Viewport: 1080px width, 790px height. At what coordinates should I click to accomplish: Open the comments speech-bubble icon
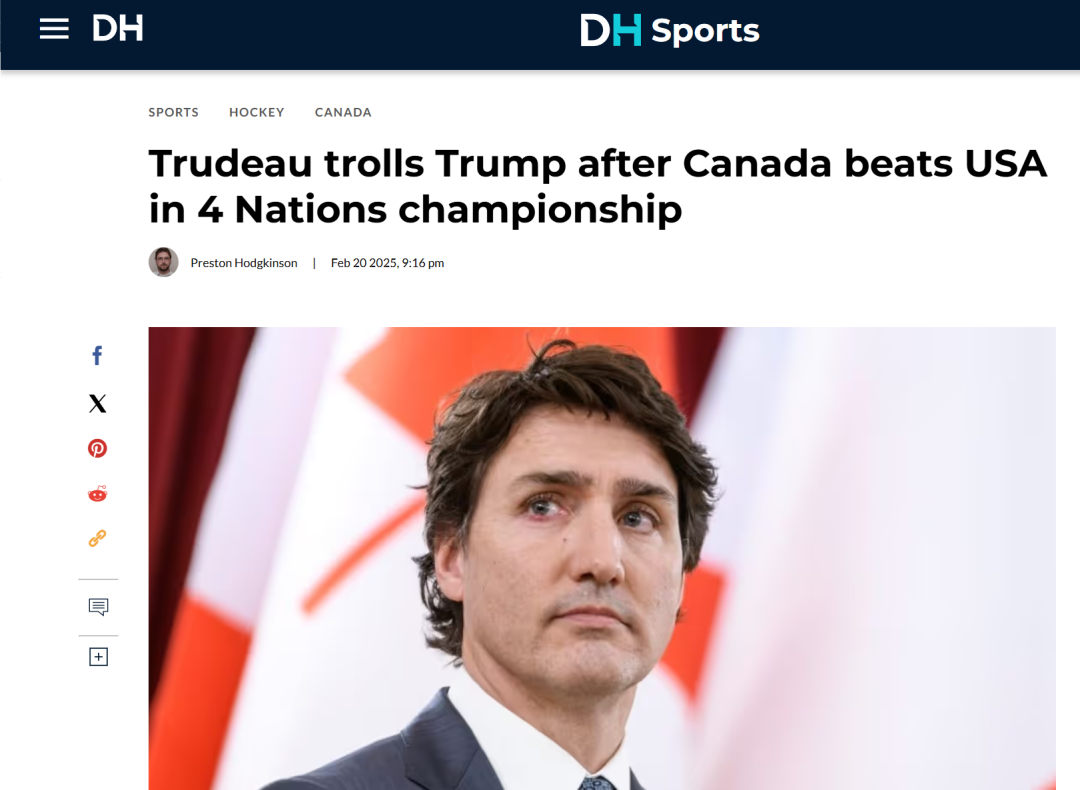tap(98, 607)
